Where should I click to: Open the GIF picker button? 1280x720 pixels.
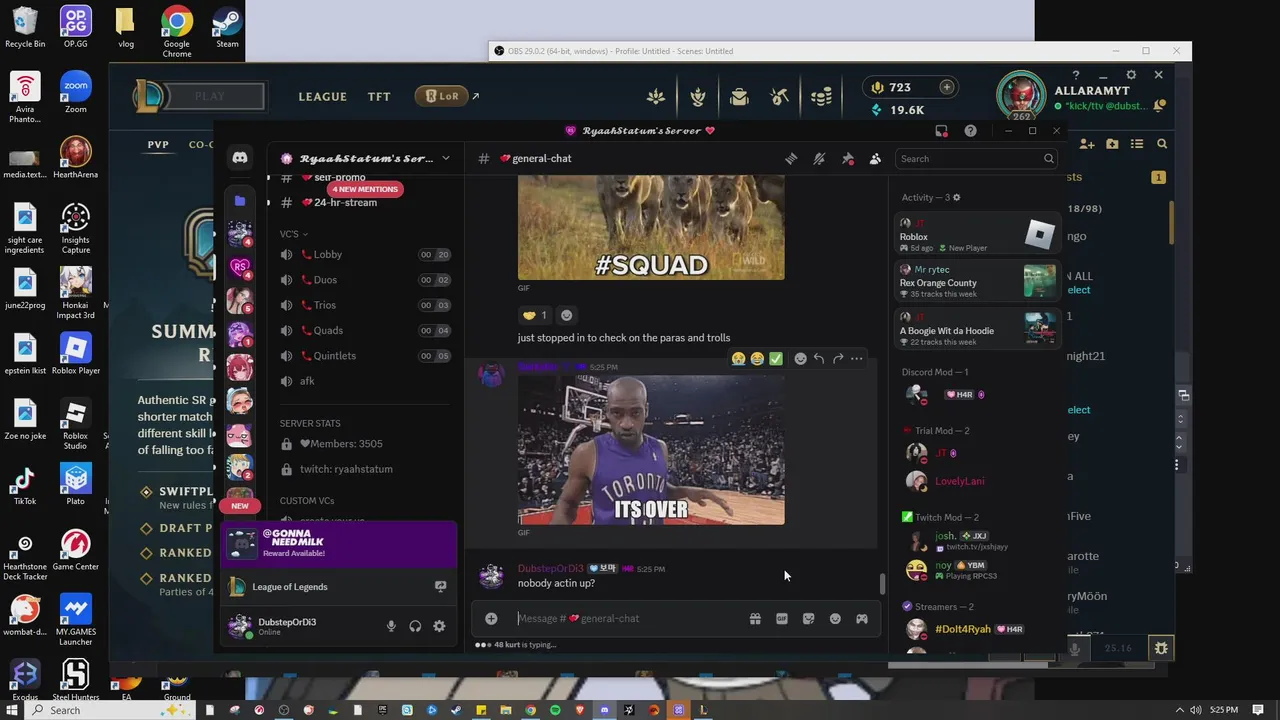coord(782,618)
